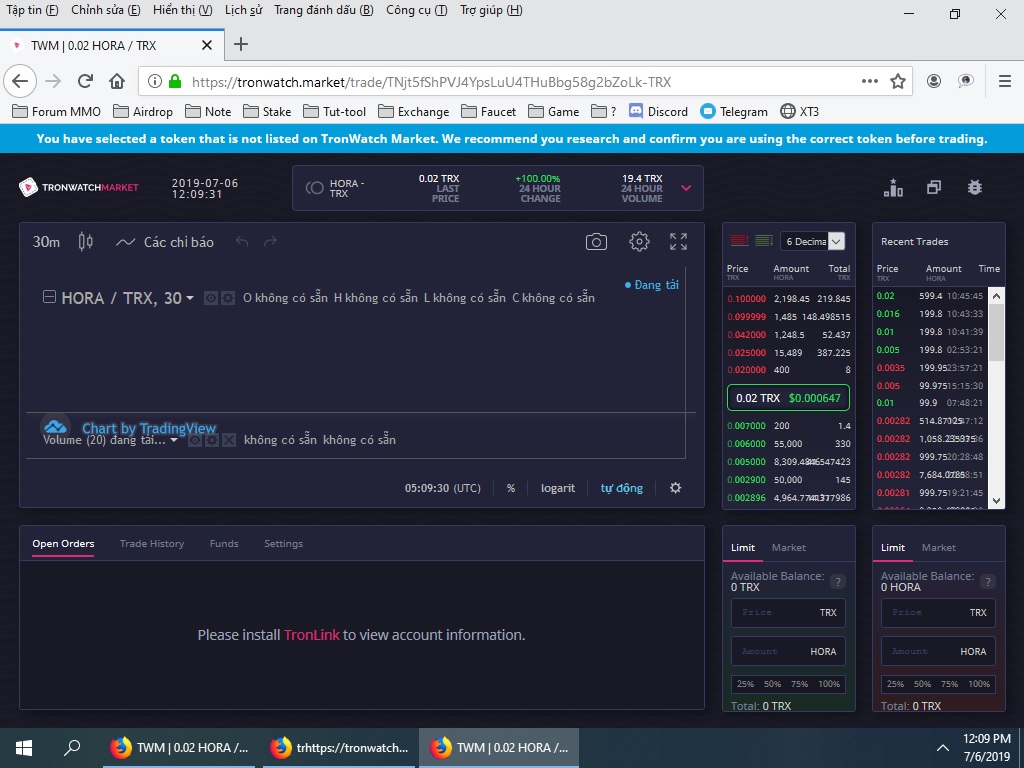
Task: Show buy orders only in order book
Action: click(x=763, y=241)
